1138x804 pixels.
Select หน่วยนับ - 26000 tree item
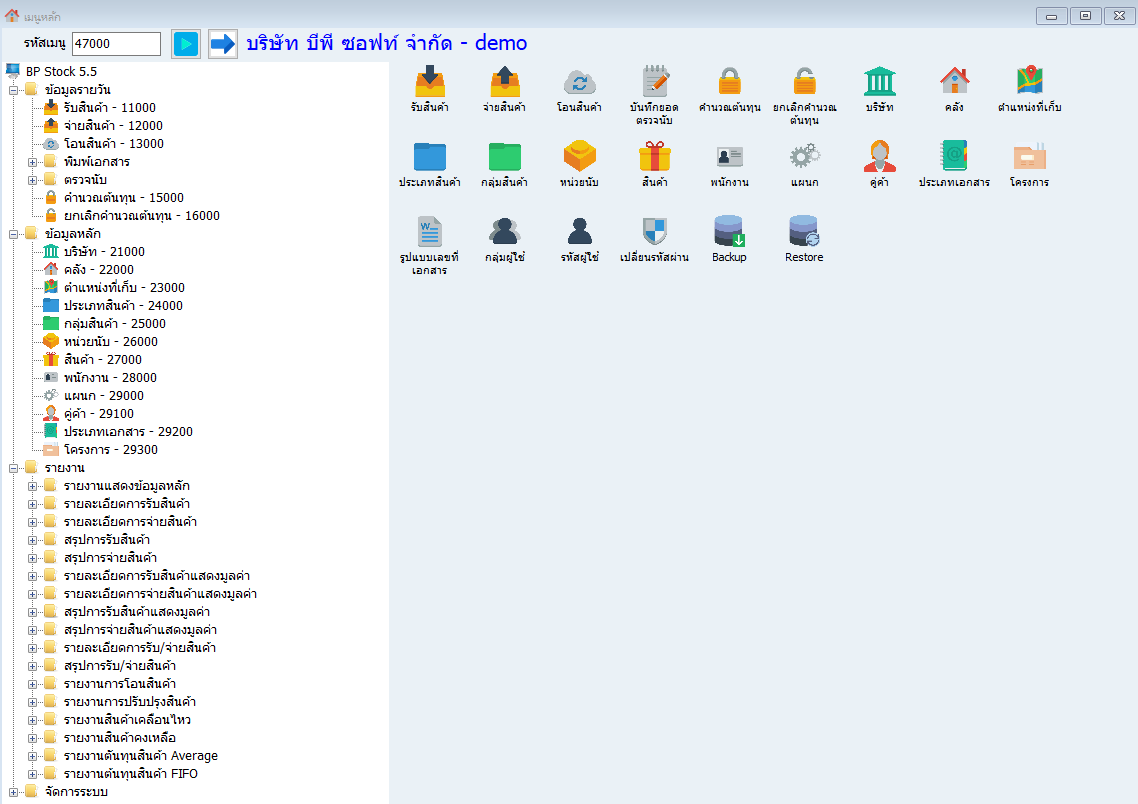pyautogui.click(x=110, y=342)
